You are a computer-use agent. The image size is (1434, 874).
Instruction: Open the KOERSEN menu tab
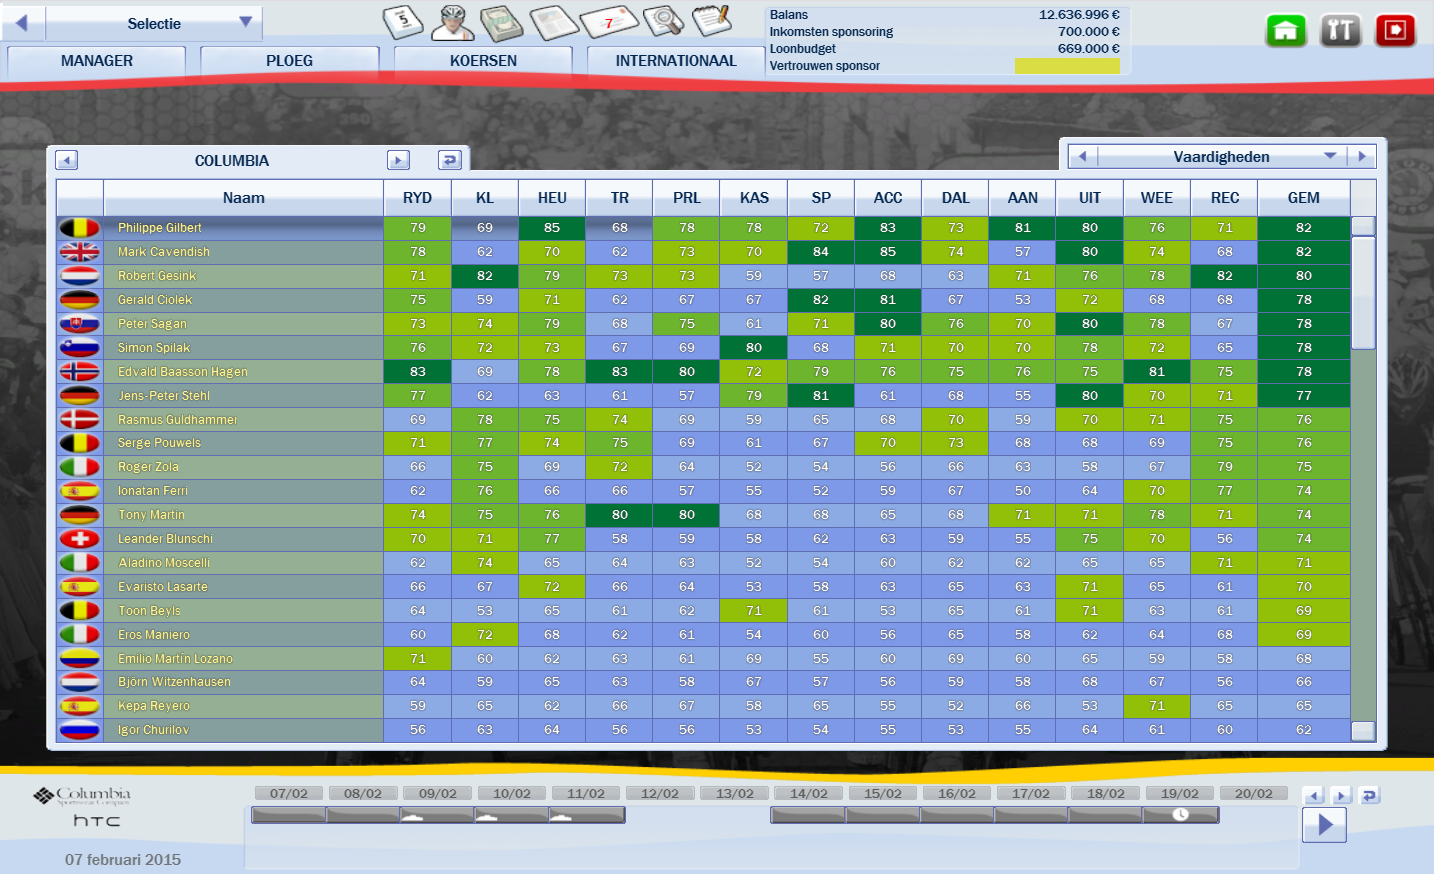pos(483,61)
